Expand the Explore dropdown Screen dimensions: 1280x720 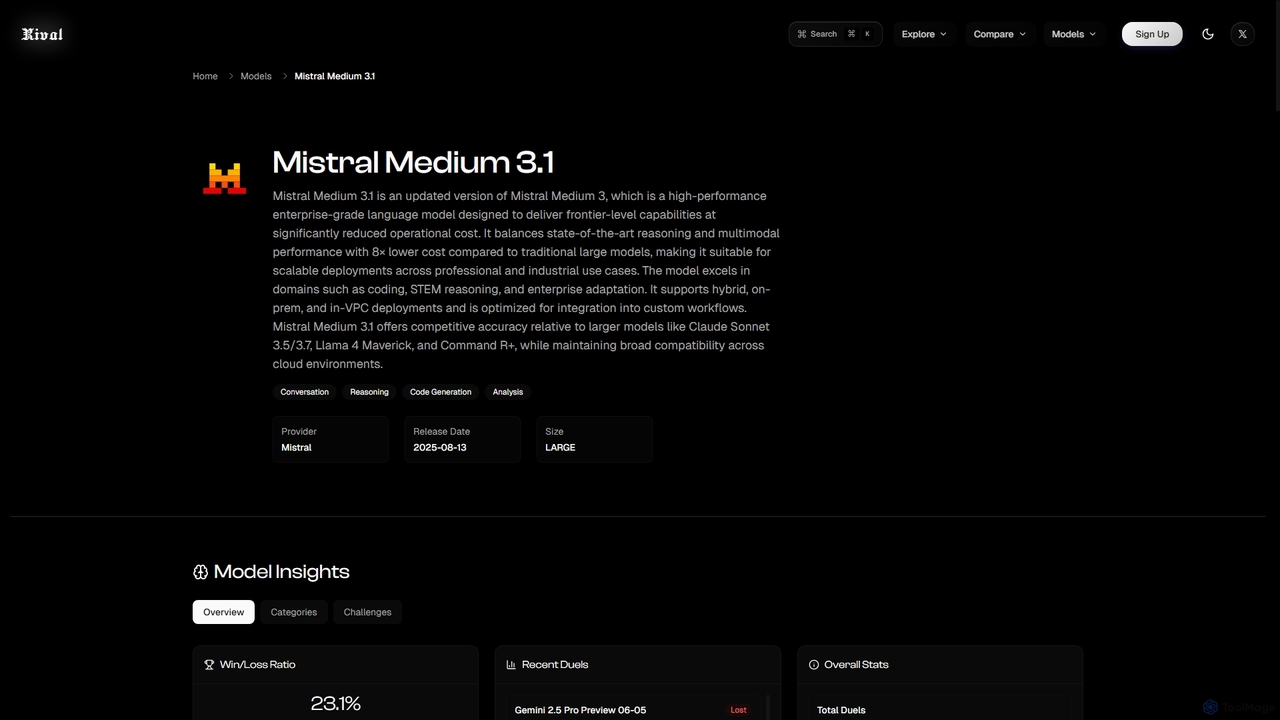click(x=924, y=34)
